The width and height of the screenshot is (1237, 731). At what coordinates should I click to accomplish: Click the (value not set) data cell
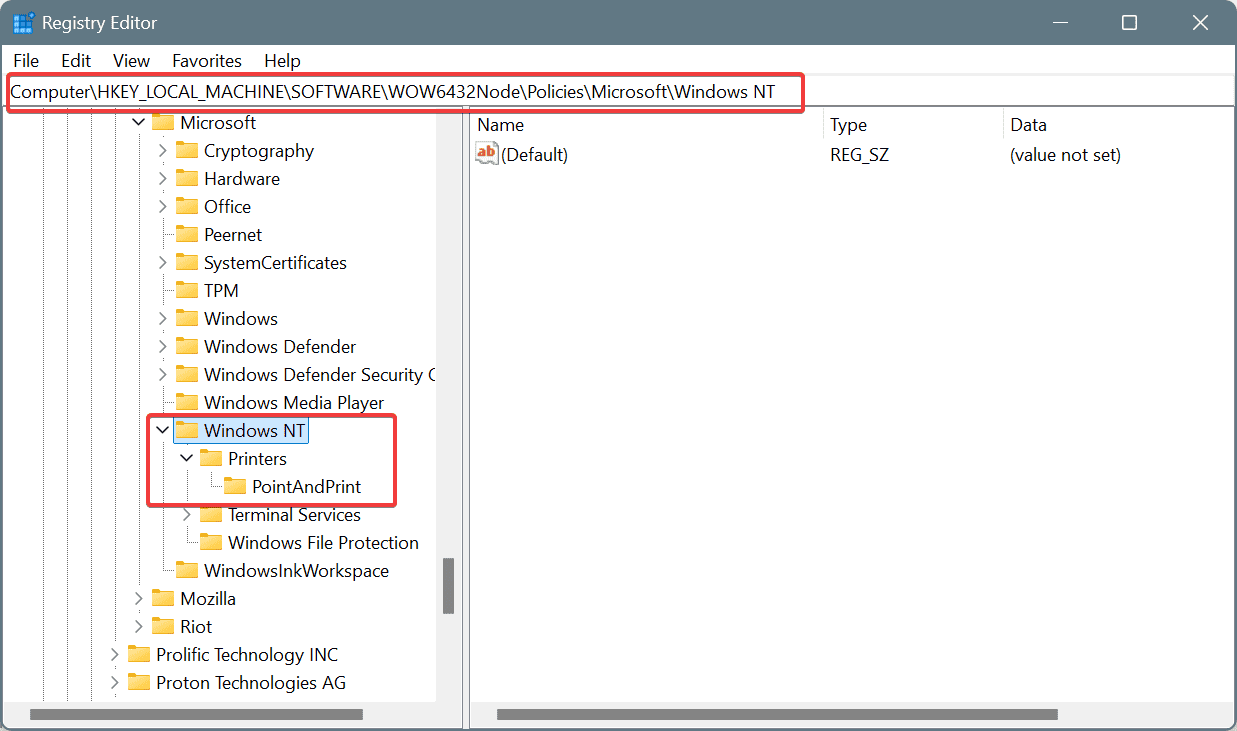1065,155
